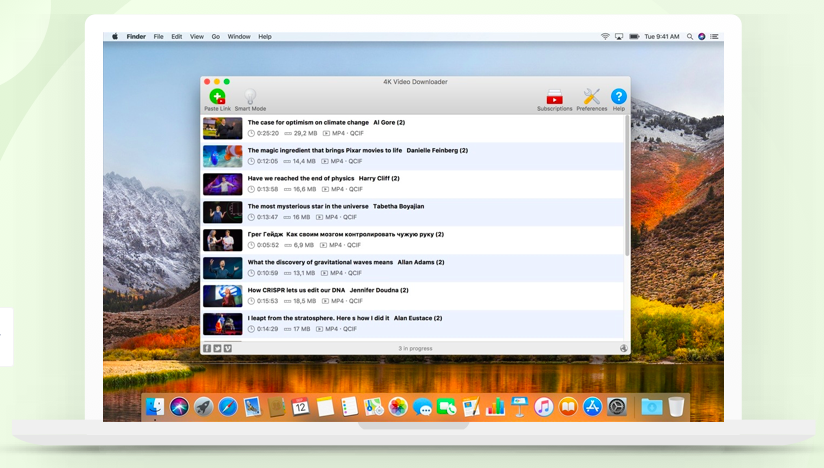
Task: Click the Paste Link button
Action: click(218, 100)
